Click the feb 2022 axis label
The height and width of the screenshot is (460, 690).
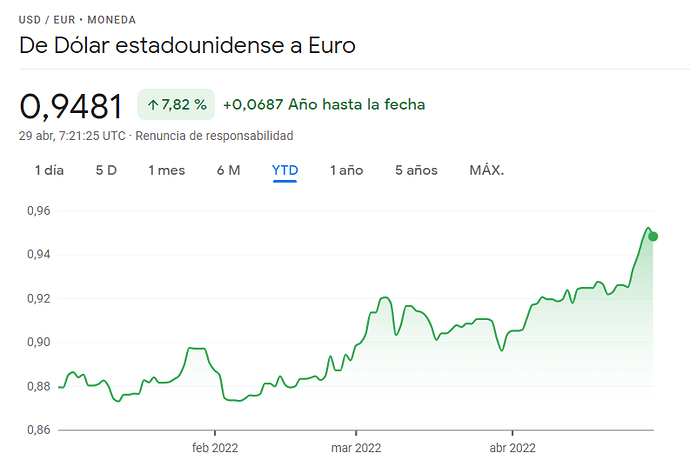click(x=215, y=447)
